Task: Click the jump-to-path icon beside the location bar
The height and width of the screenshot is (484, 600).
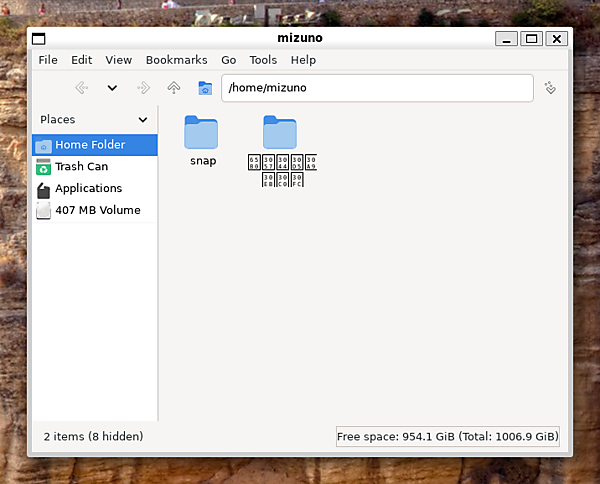Action: [550, 88]
